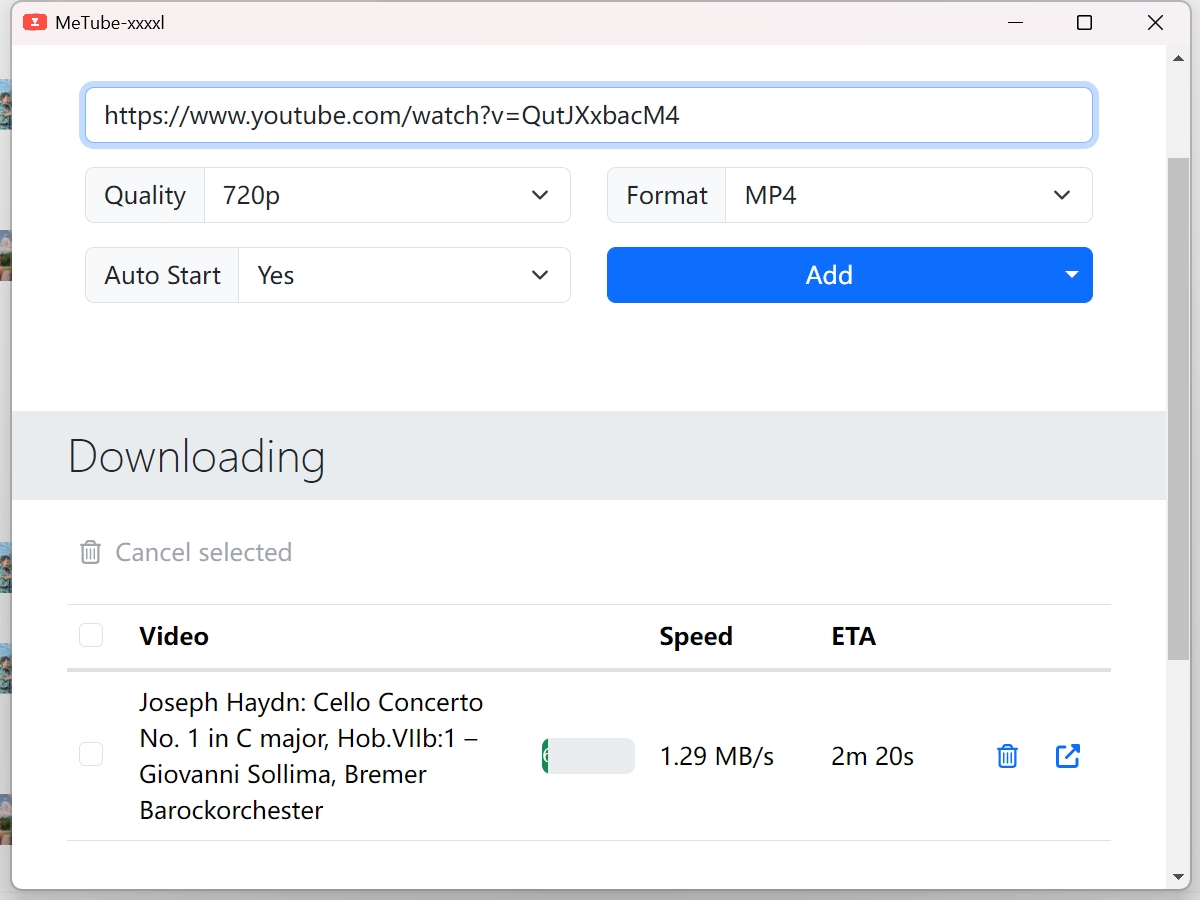Delete the Joseph Haydn download with trash icon
Screen dimensions: 1200x900
[1007, 756]
